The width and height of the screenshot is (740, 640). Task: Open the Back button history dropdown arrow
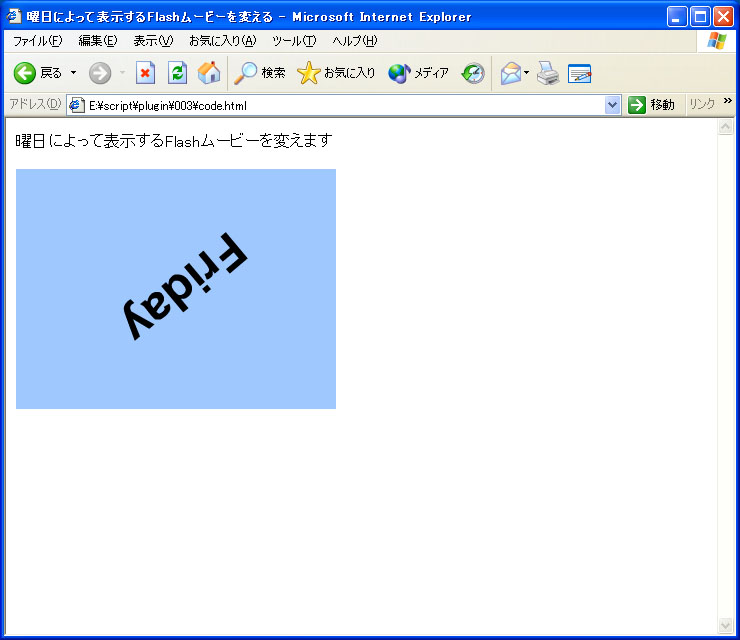pos(74,73)
